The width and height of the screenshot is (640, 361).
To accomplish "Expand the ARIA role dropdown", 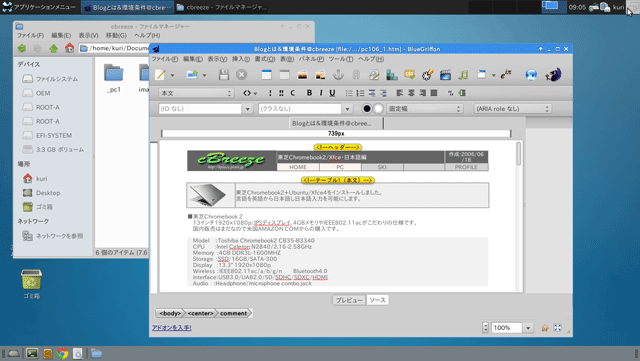I will tap(512, 109).
